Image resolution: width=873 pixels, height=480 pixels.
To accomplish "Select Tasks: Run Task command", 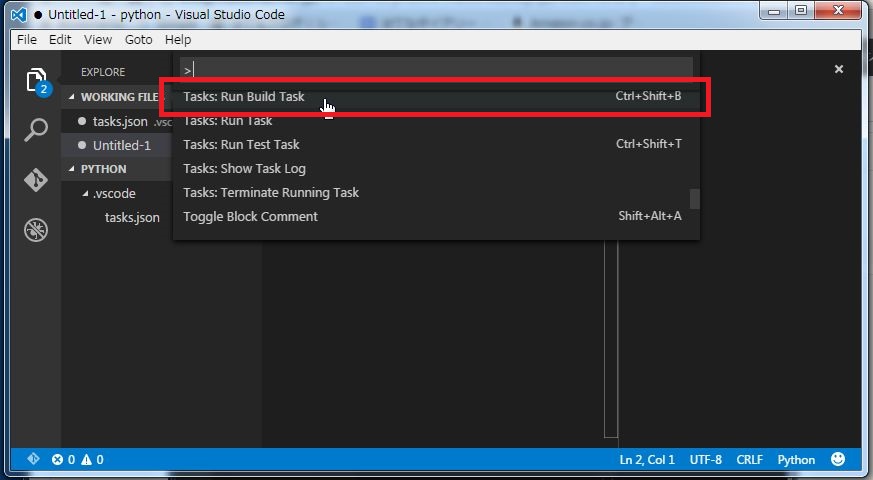I will tap(436, 120).
